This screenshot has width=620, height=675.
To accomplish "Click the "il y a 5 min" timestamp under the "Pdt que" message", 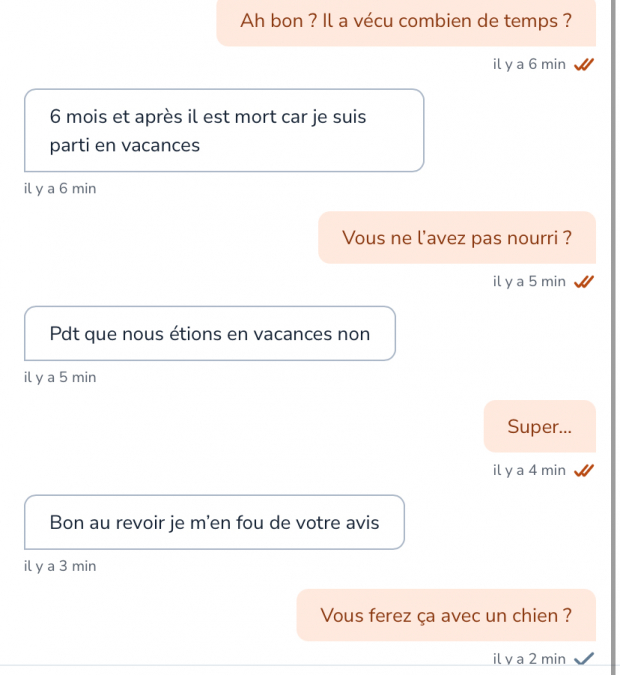I will 60,378.
